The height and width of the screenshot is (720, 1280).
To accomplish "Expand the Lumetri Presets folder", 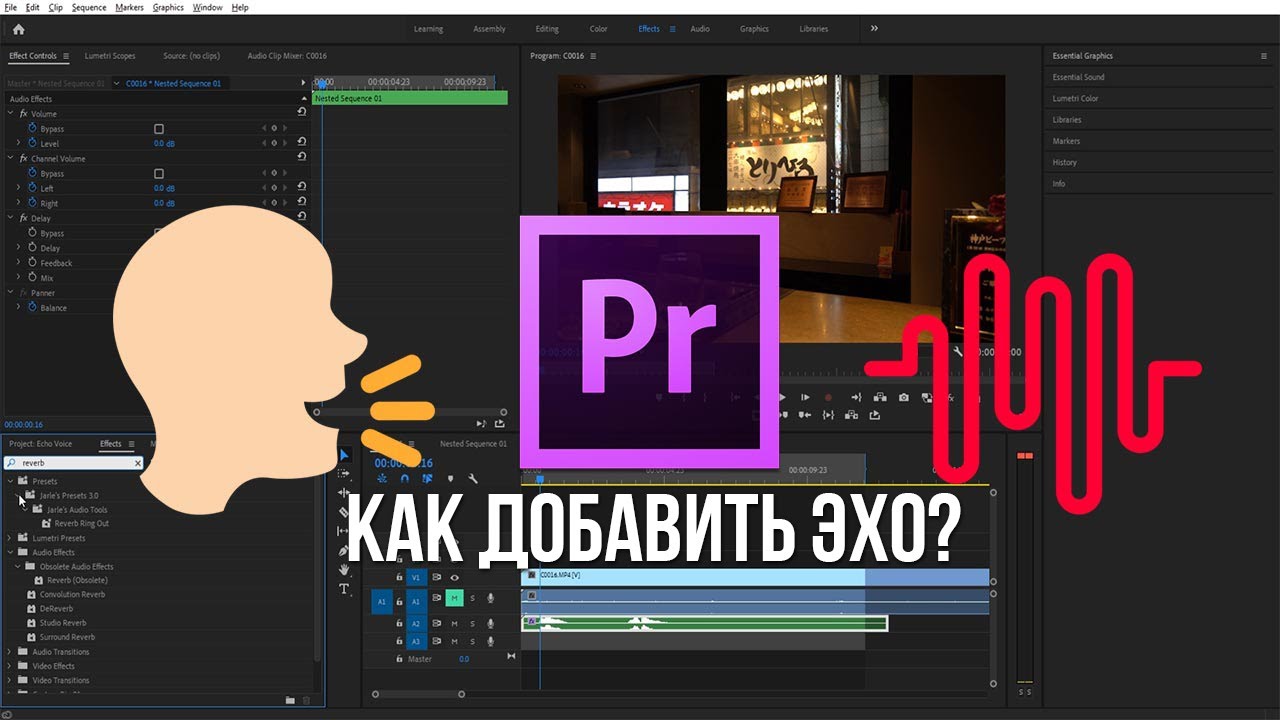I will tap(11, 538).
